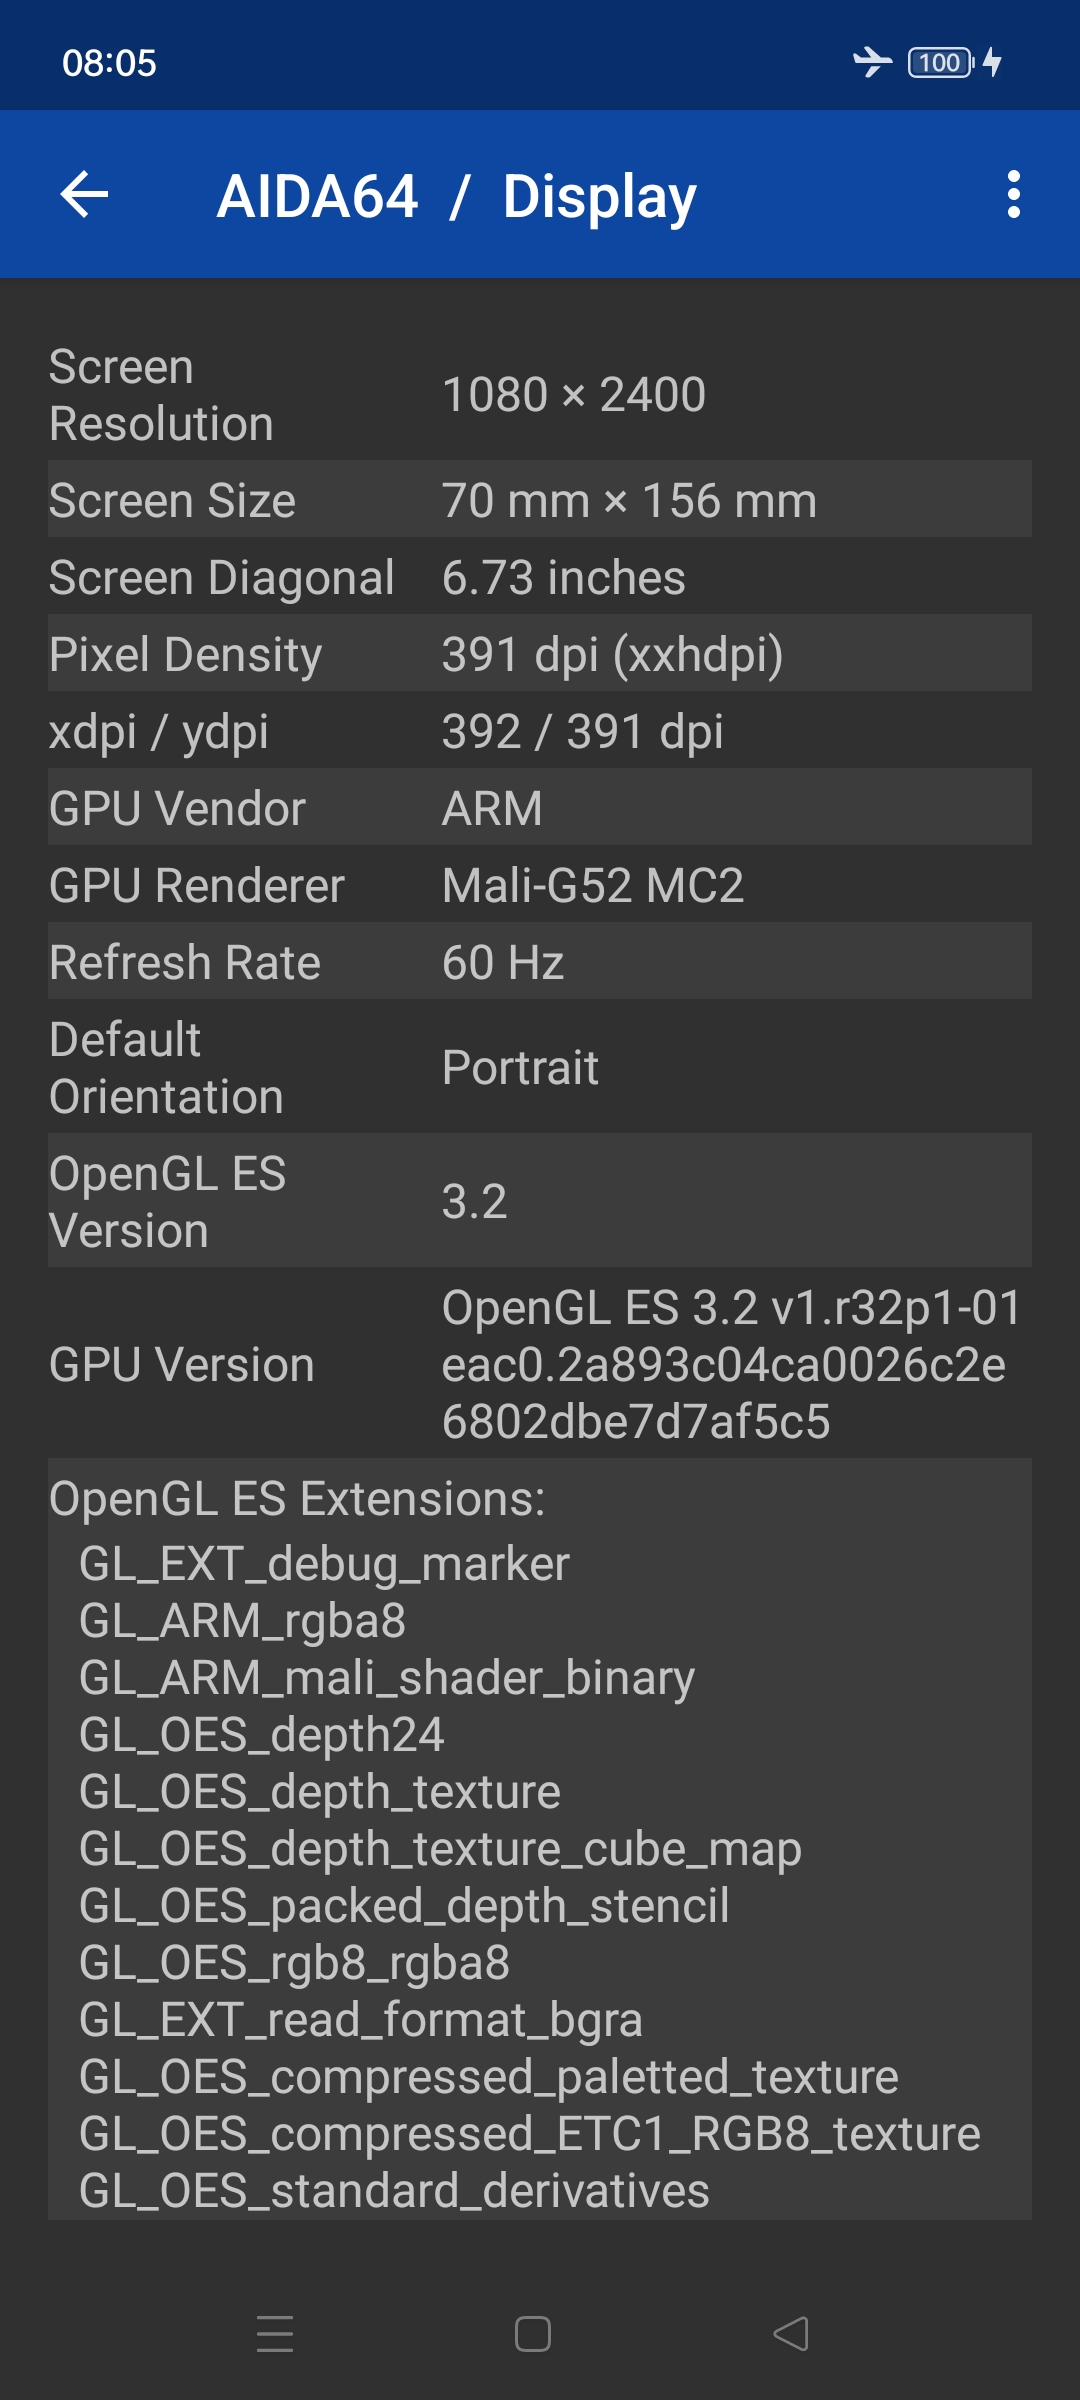Tap the GL_OES_depth_texture_cube_map extension line
Image resolution: width=1080 pixels, height=2400 pixels.
pyautogui.click(x=440, y=1849)
